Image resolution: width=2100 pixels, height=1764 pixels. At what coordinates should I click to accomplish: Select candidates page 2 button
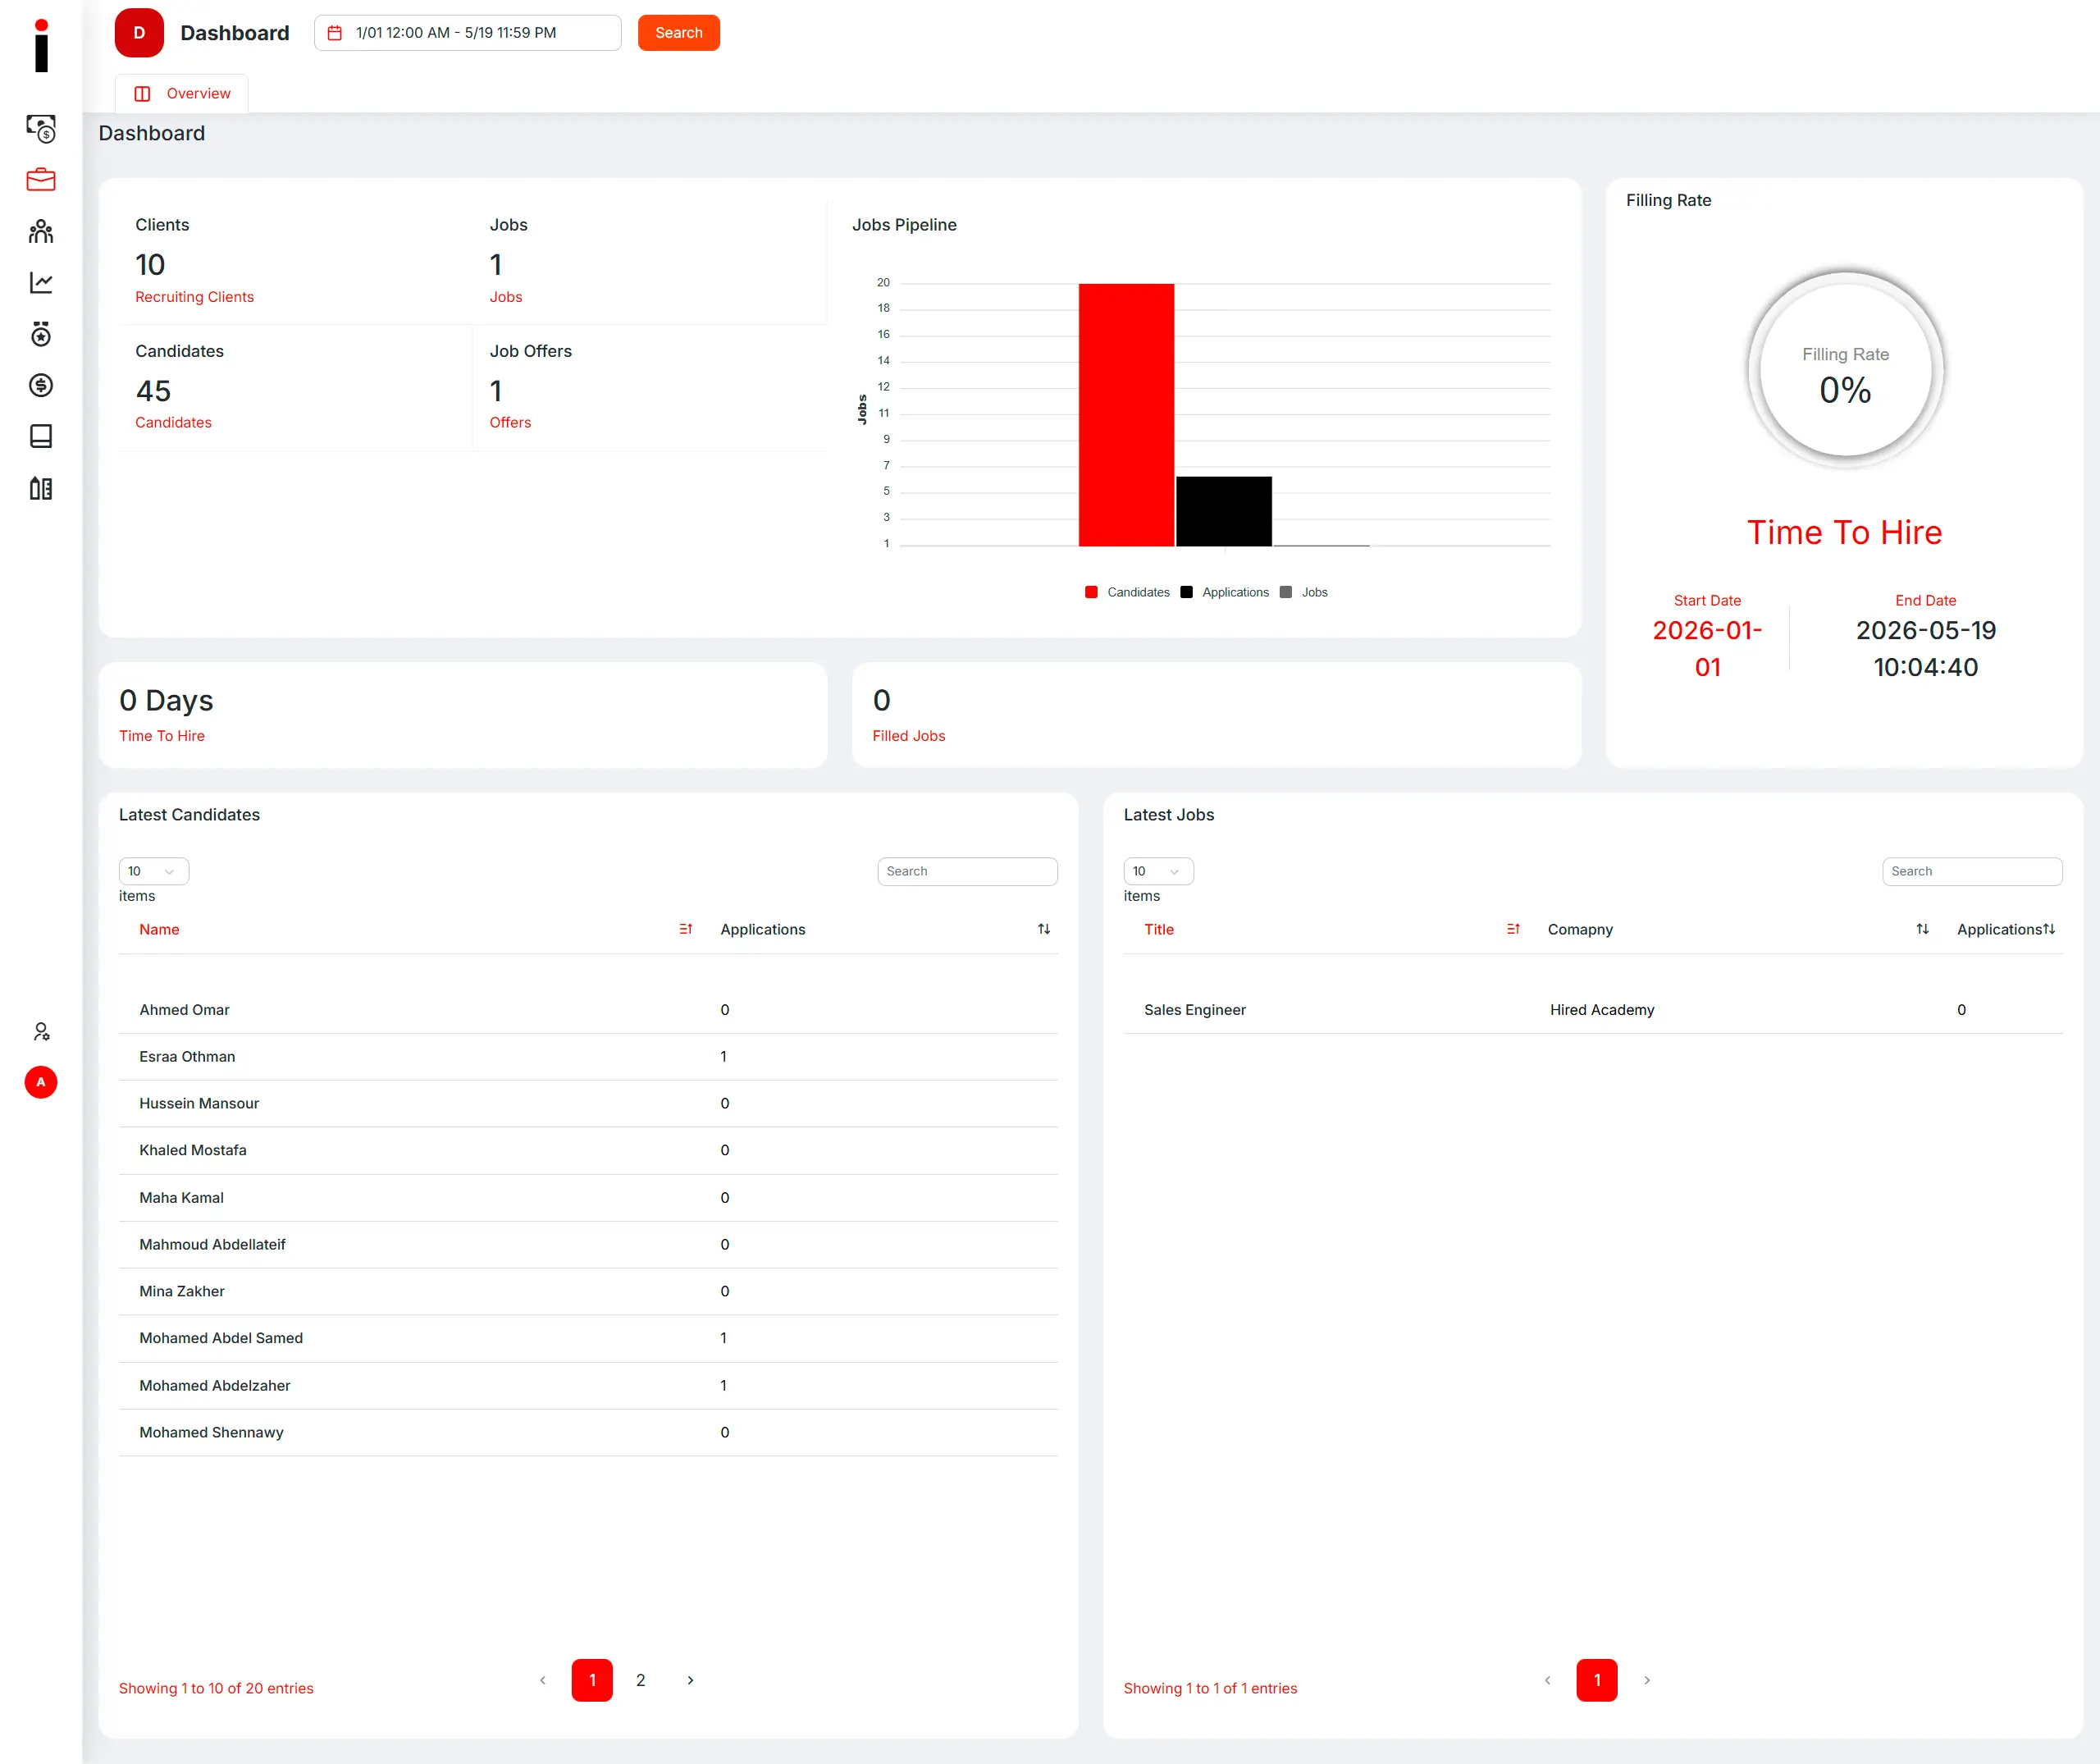tap(641, 1680)
